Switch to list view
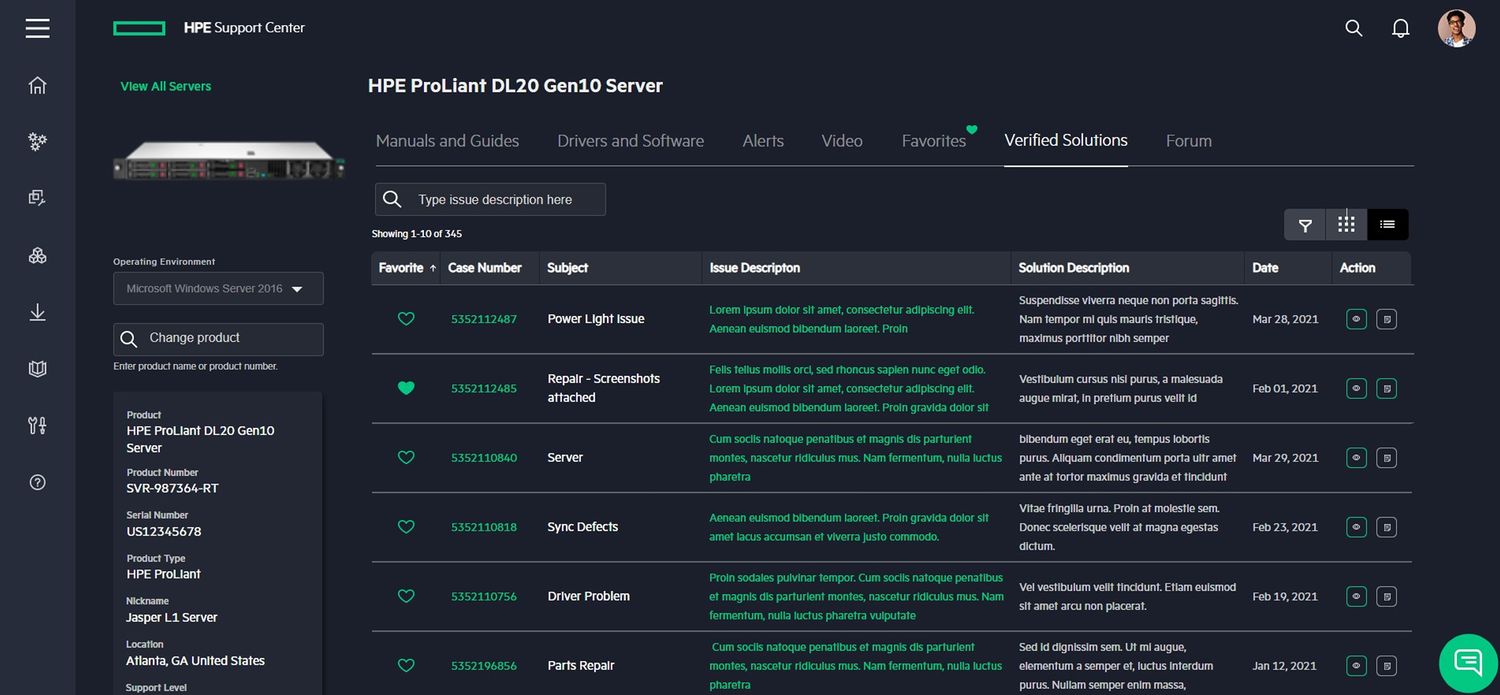Screen dimensions: 1500x695 tap(1387, 225)
